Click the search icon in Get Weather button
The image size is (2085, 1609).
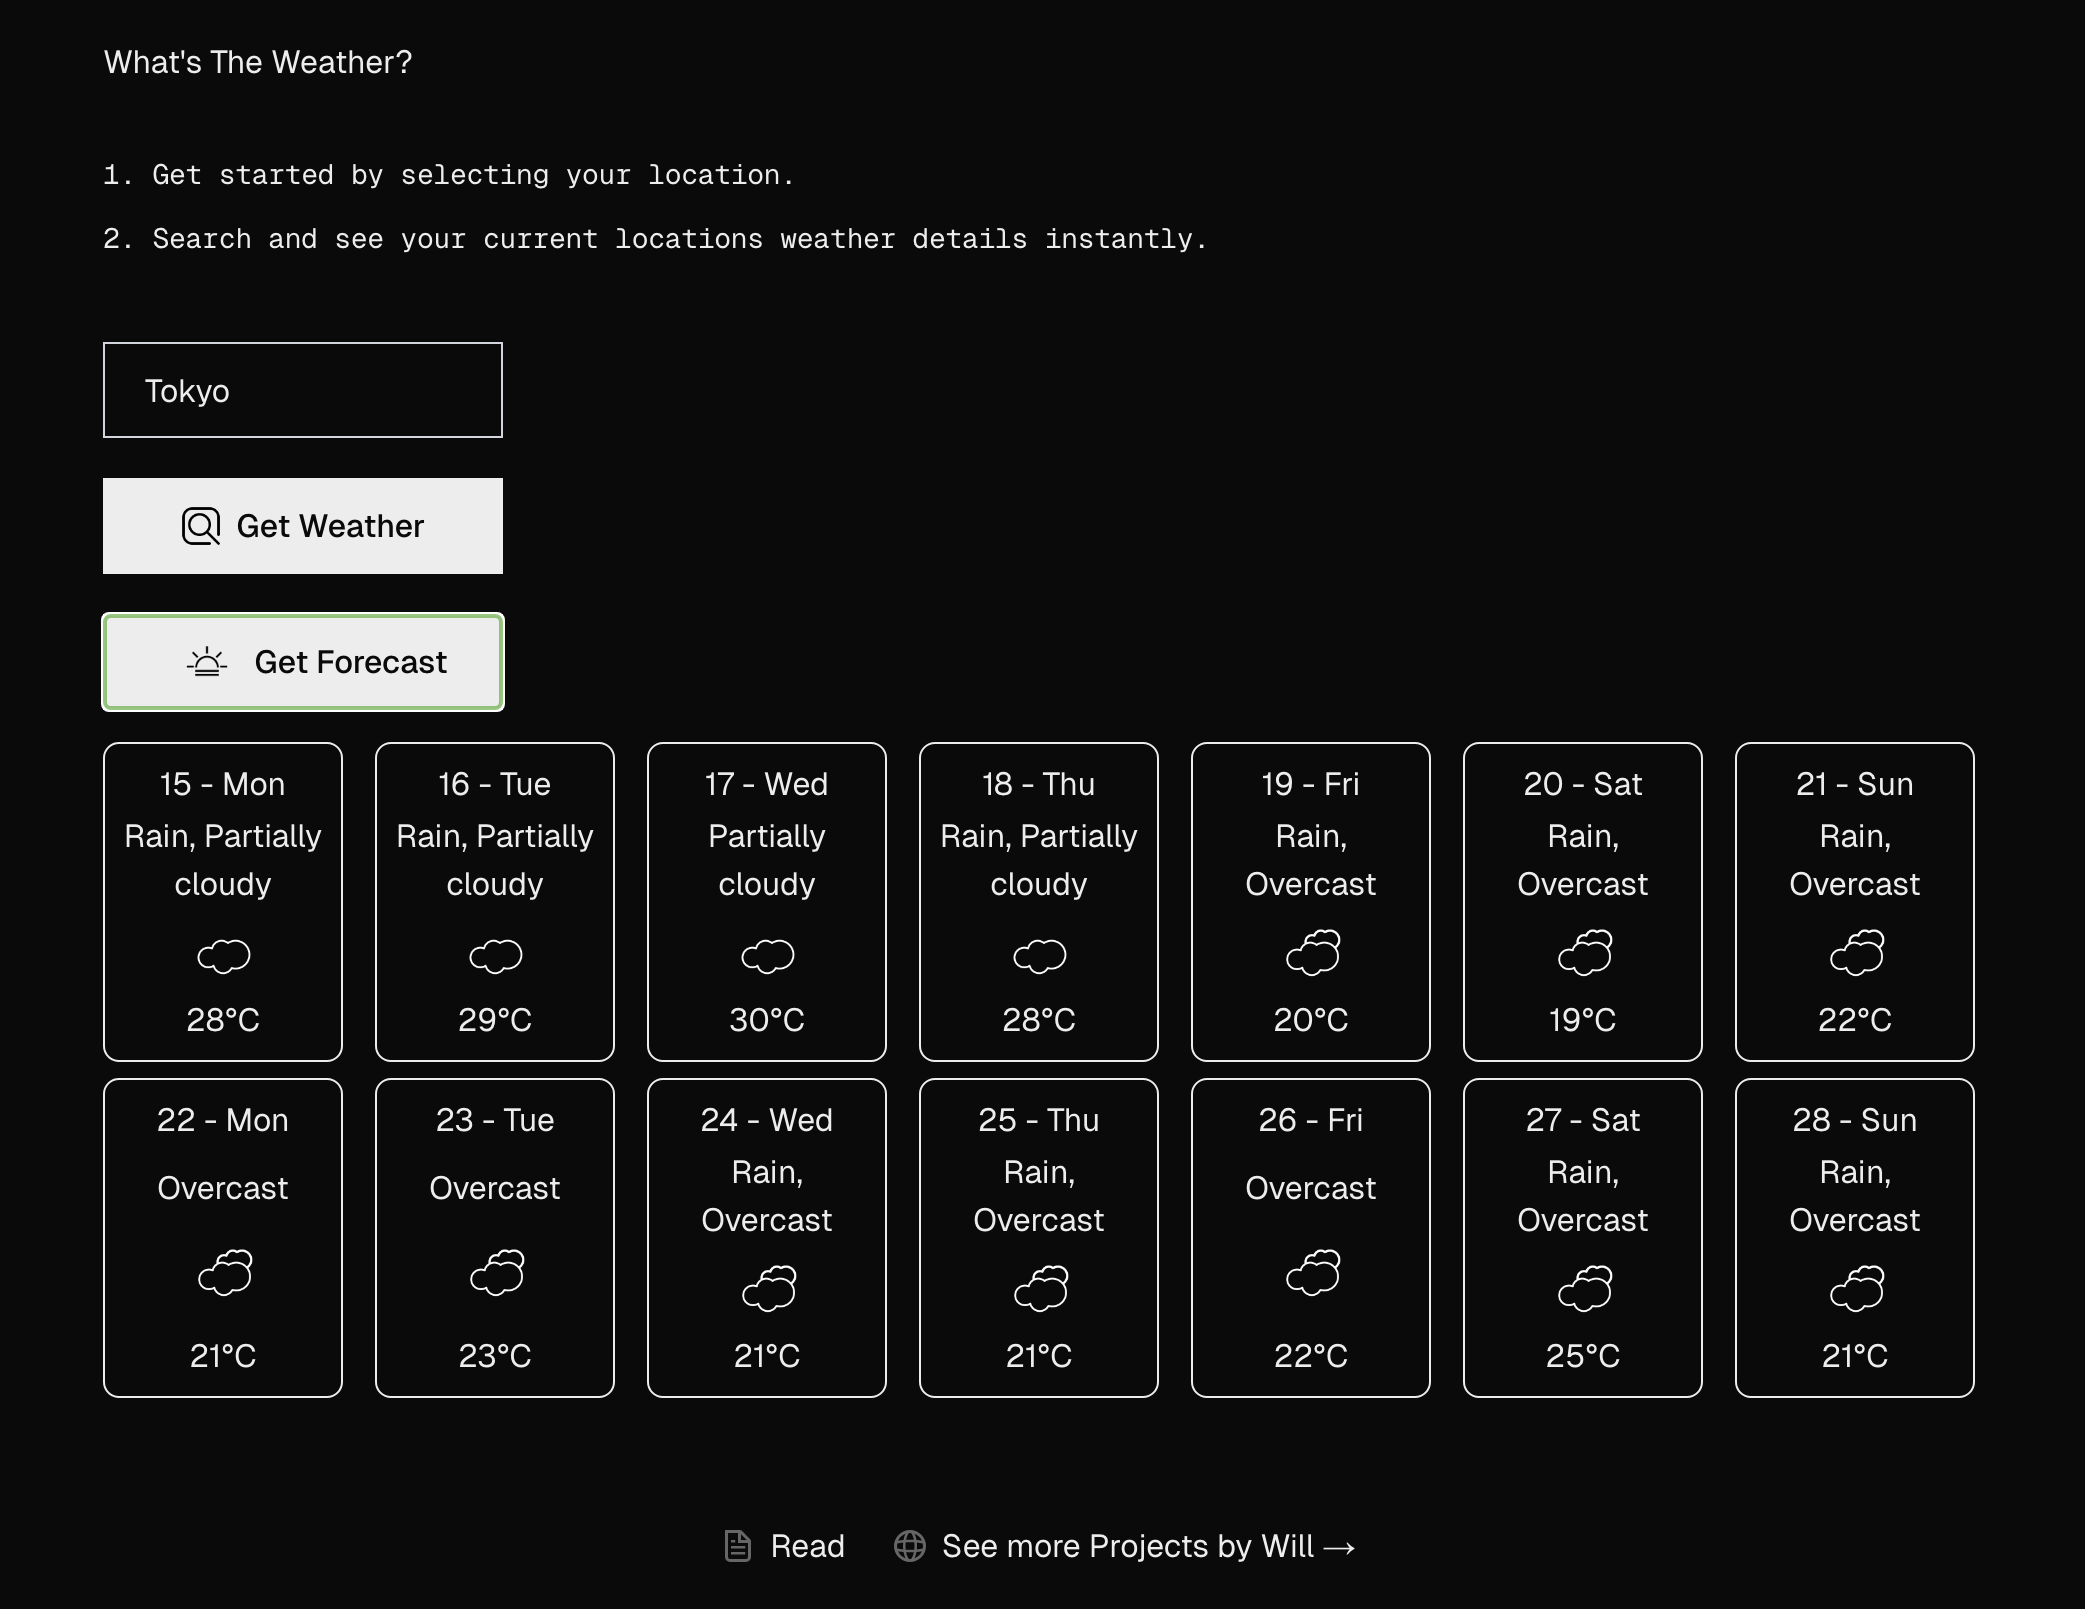[201, 526]
